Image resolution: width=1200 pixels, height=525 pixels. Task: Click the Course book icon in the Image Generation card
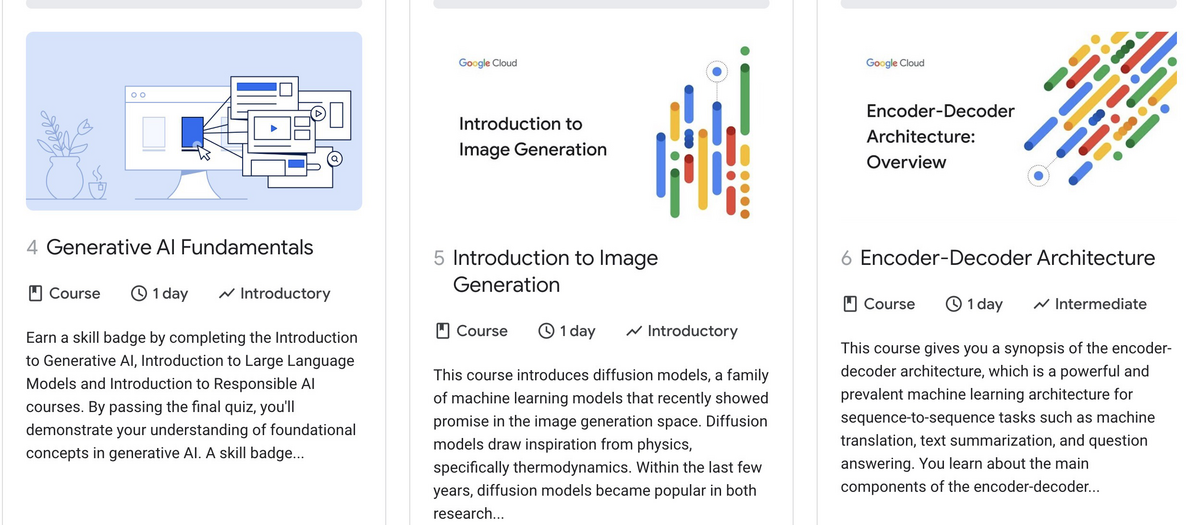click(x=443, y=330)
